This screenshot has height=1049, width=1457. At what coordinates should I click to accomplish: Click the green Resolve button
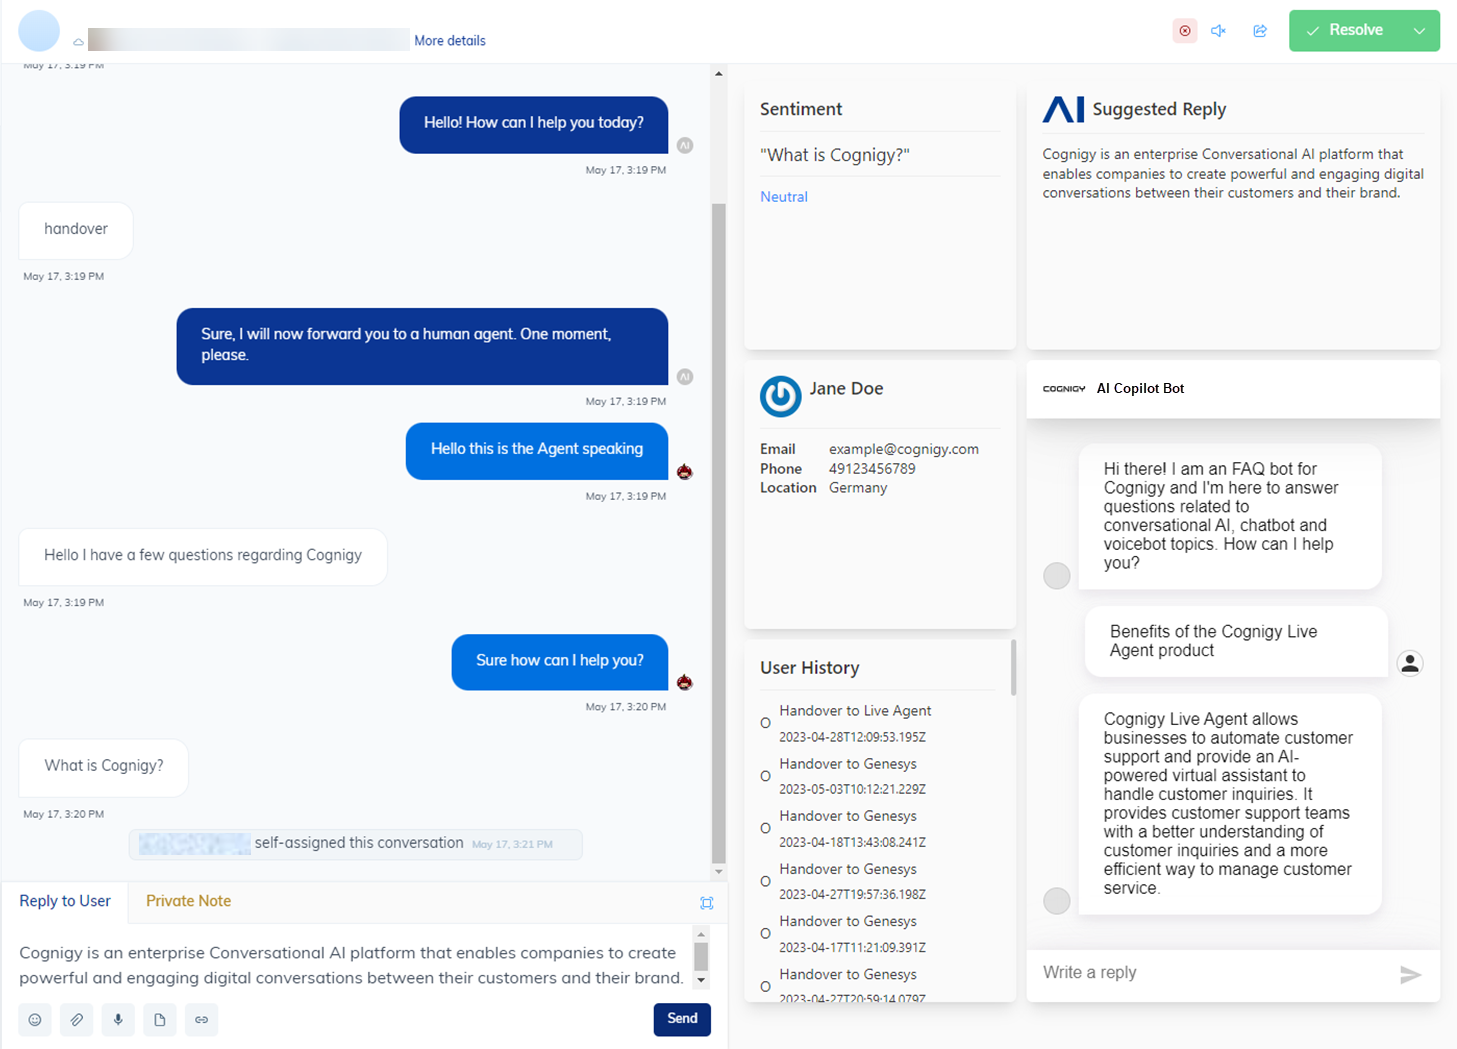coord(1345,30)
